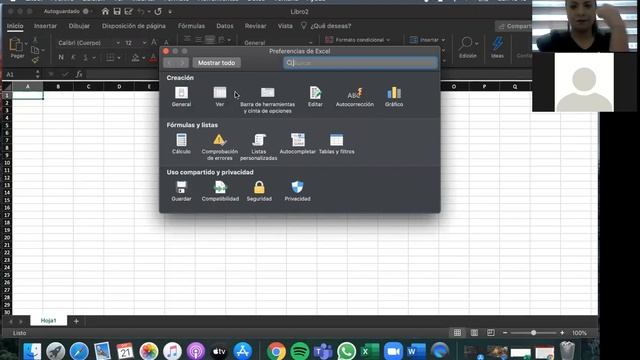This screenshot has height=360, width=640.
Task: Click the Pegar paste icon
Action: pyautogui.click(x=17, y=48)
